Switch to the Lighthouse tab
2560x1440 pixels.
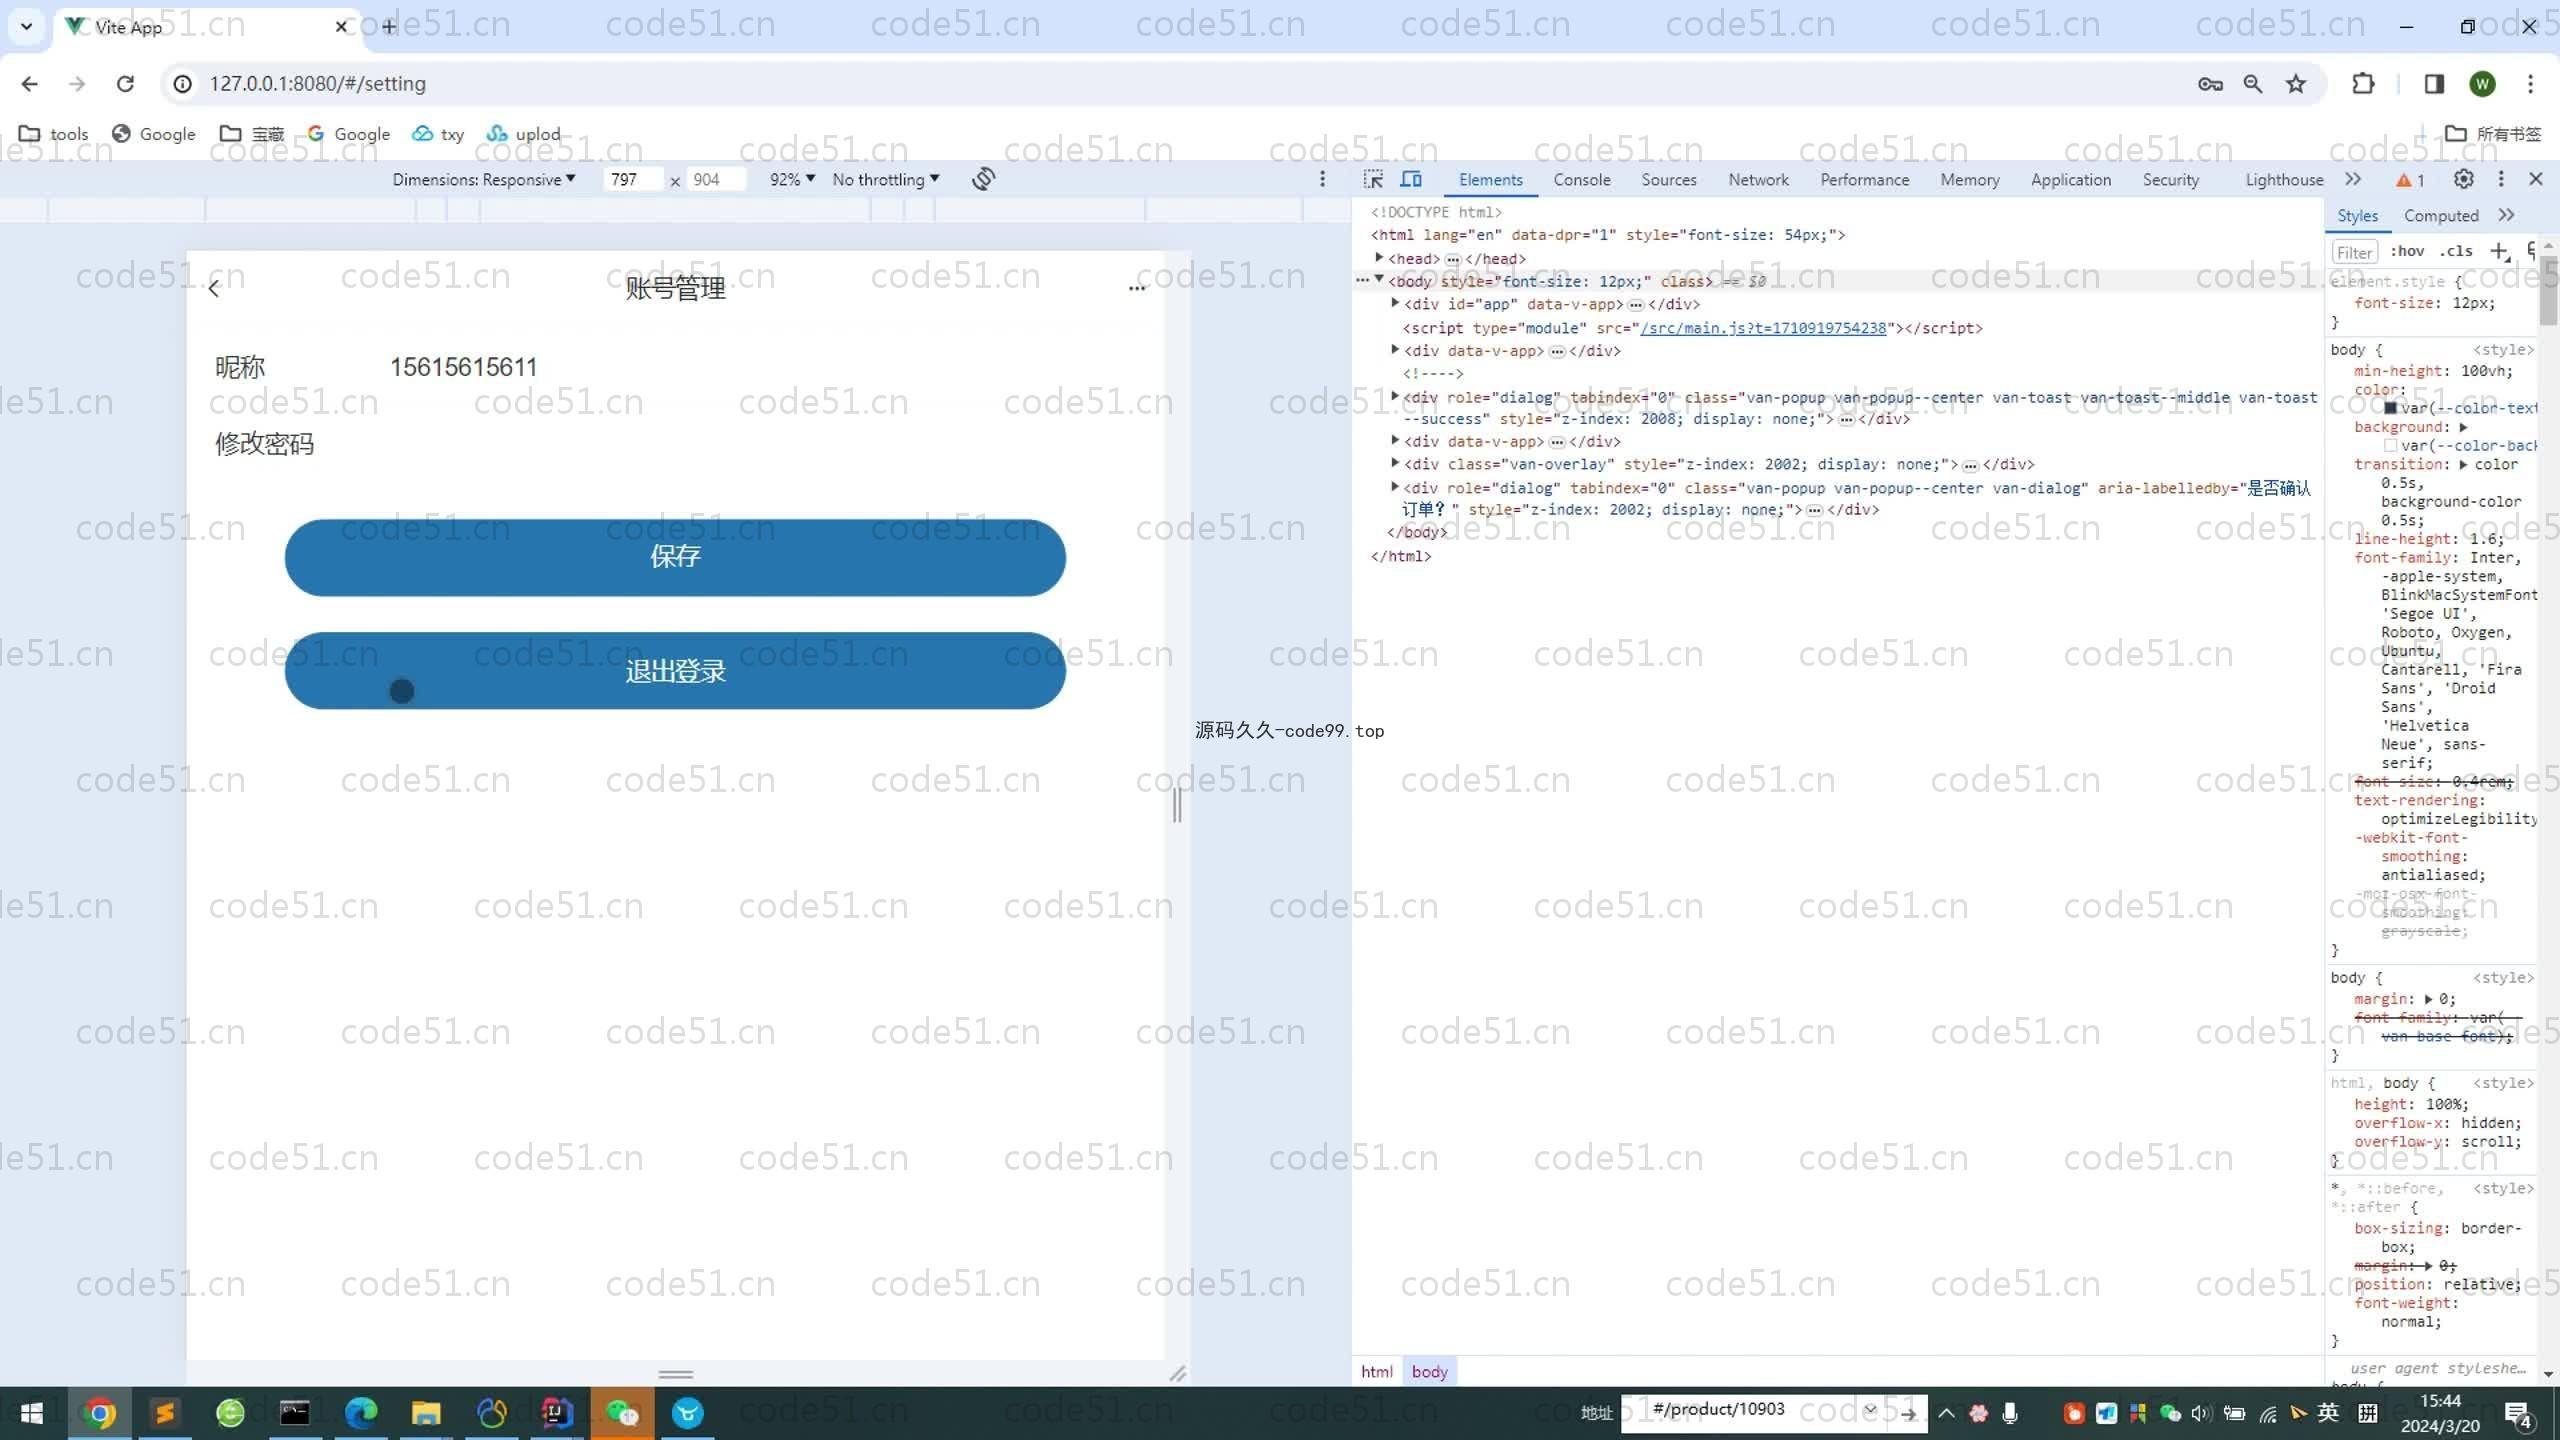pyautogui.click(x=2284, y=180)
